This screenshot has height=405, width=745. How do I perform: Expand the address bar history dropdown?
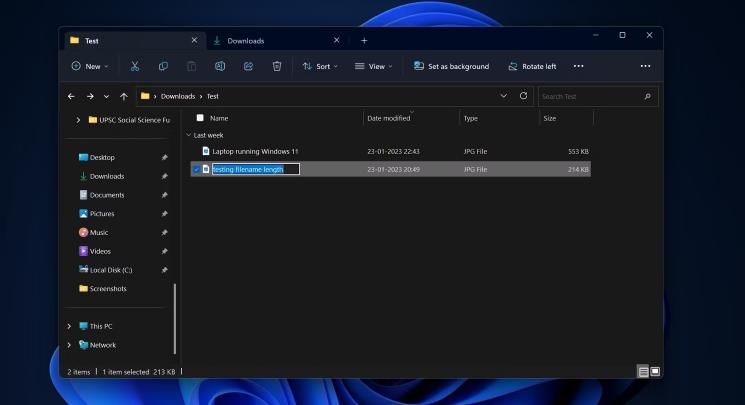504,96
